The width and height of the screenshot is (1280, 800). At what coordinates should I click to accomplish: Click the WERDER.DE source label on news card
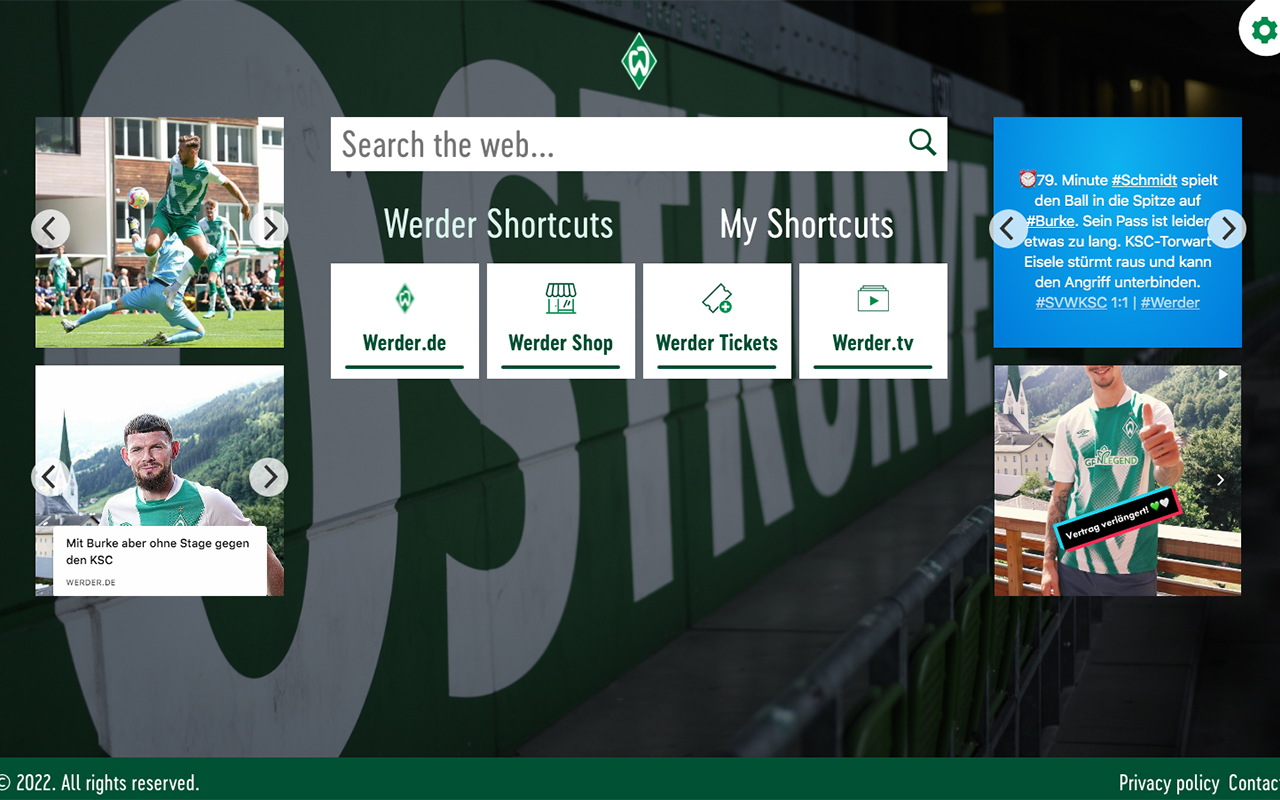91,582
